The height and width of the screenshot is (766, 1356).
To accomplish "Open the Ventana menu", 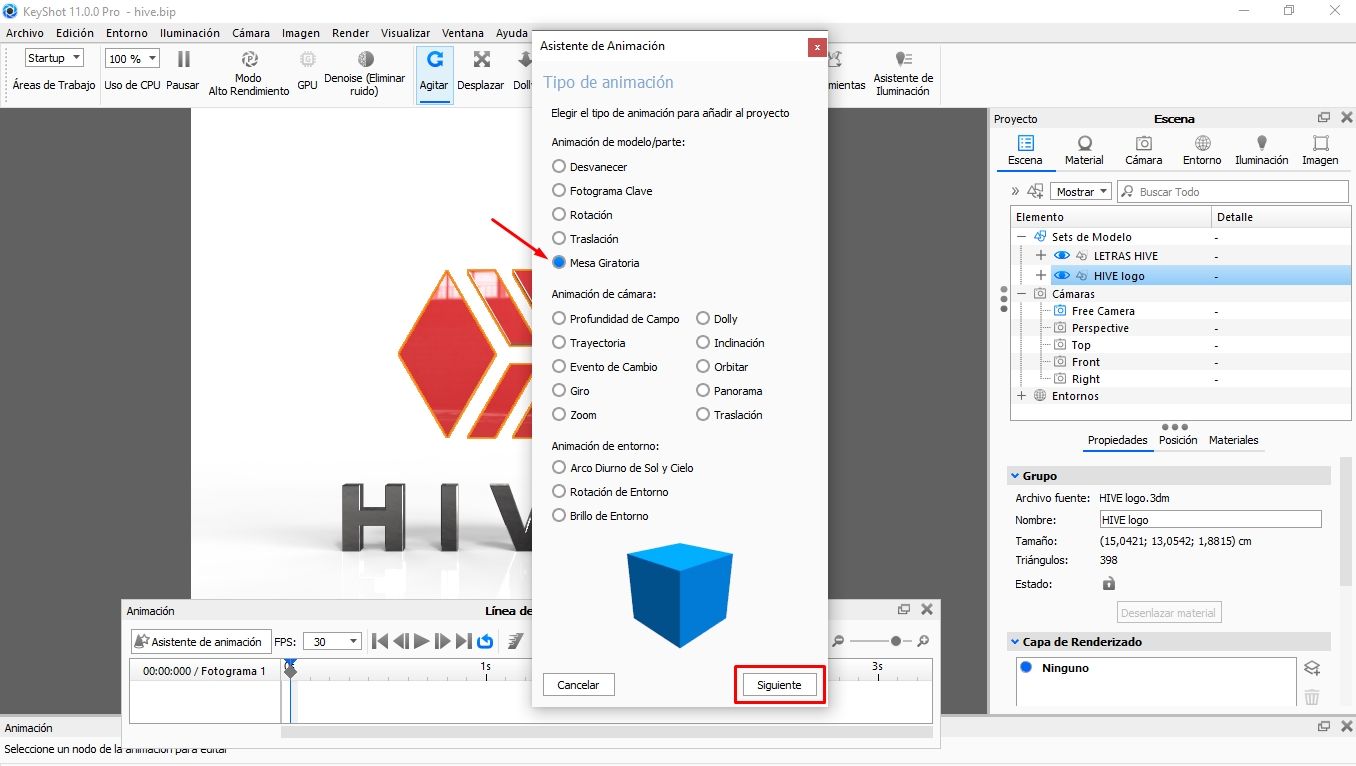I will [462, 33].
